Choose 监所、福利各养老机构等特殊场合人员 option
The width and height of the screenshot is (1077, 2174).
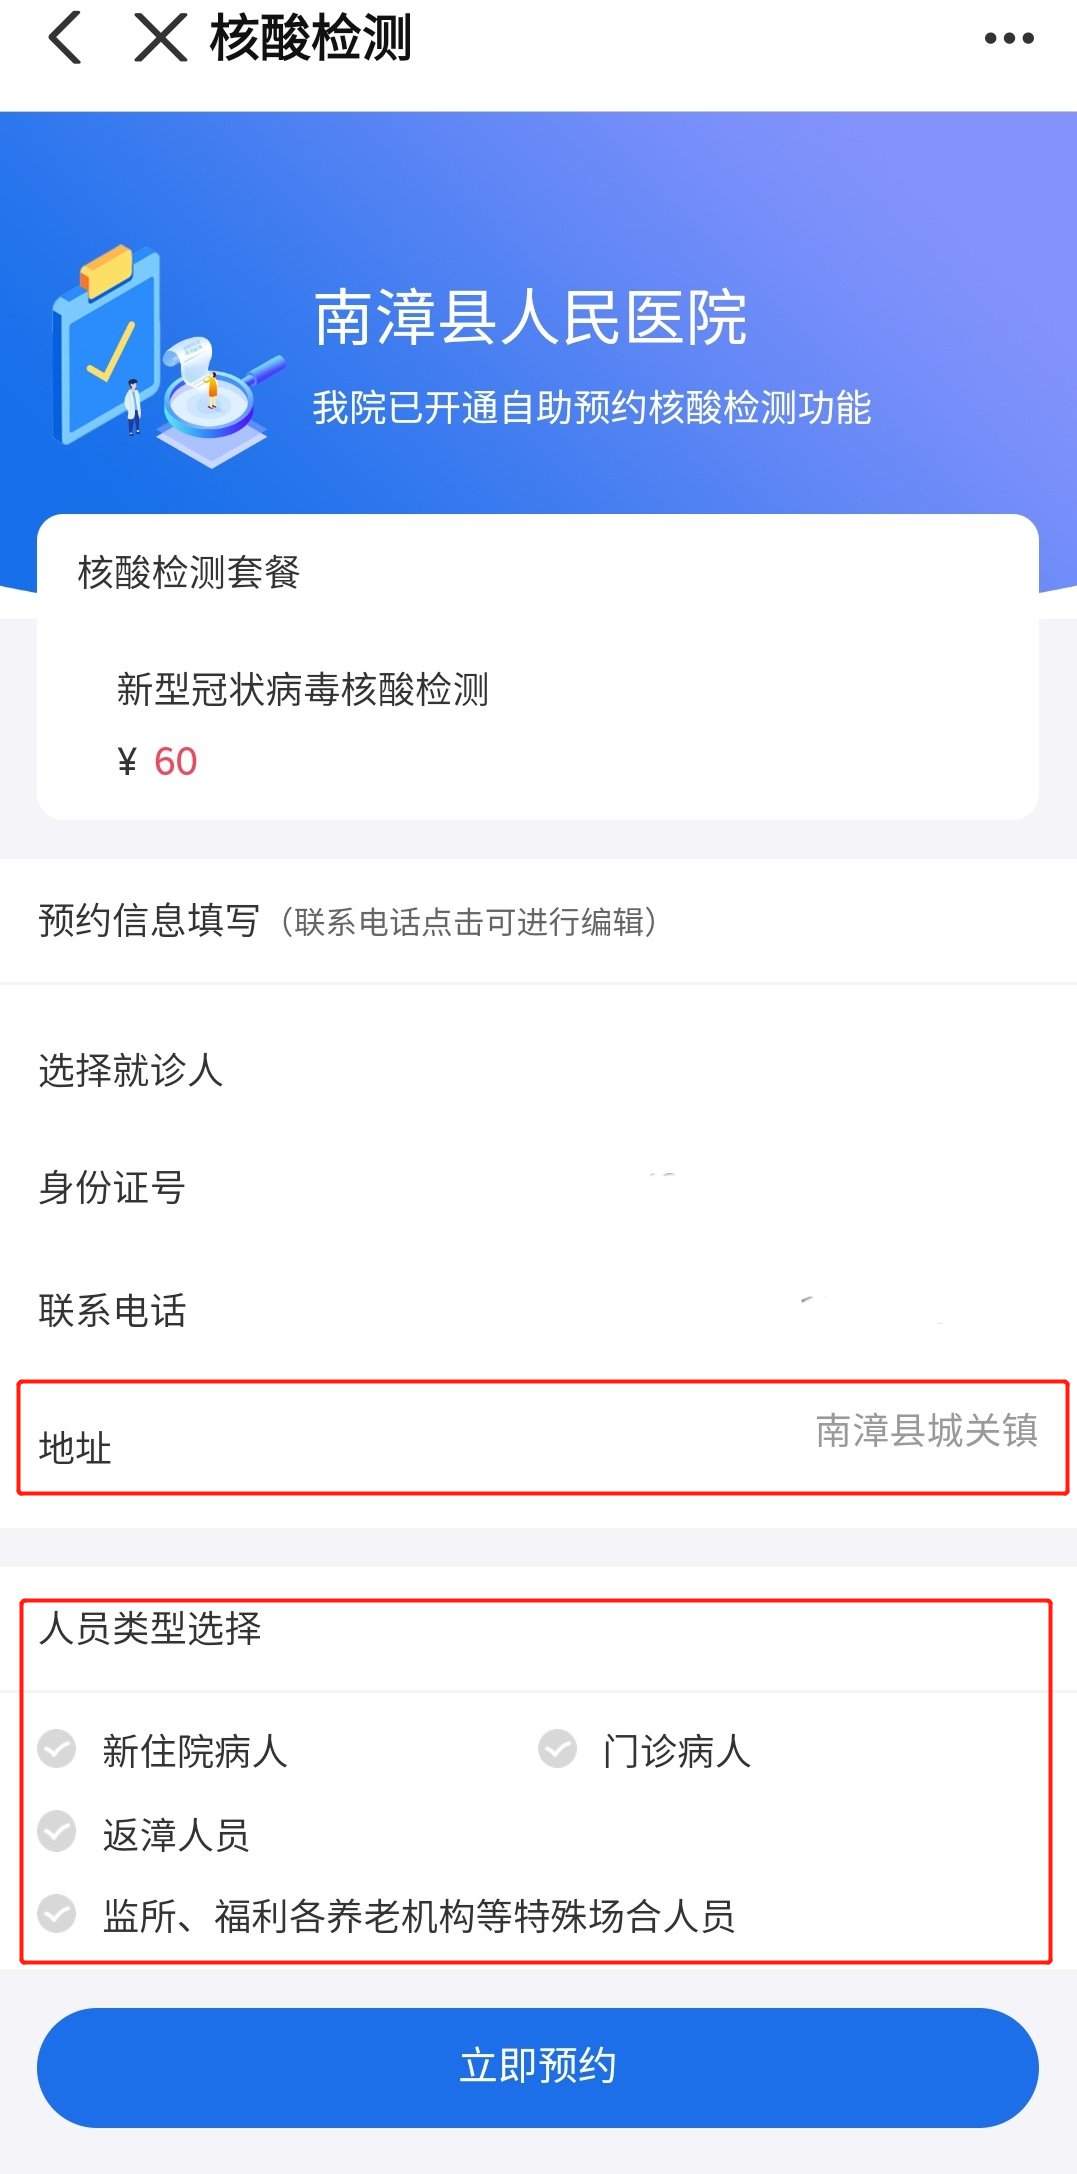57,1915
